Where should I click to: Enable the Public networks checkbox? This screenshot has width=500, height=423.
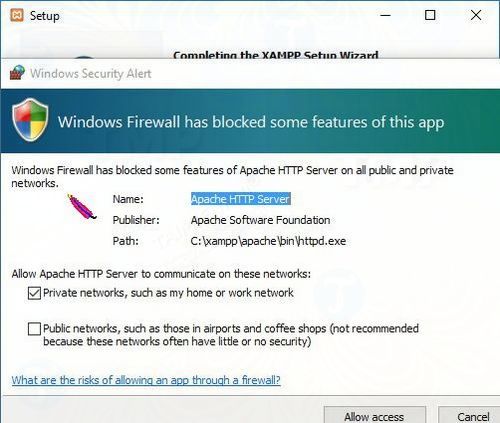click(x=34, y=329)
